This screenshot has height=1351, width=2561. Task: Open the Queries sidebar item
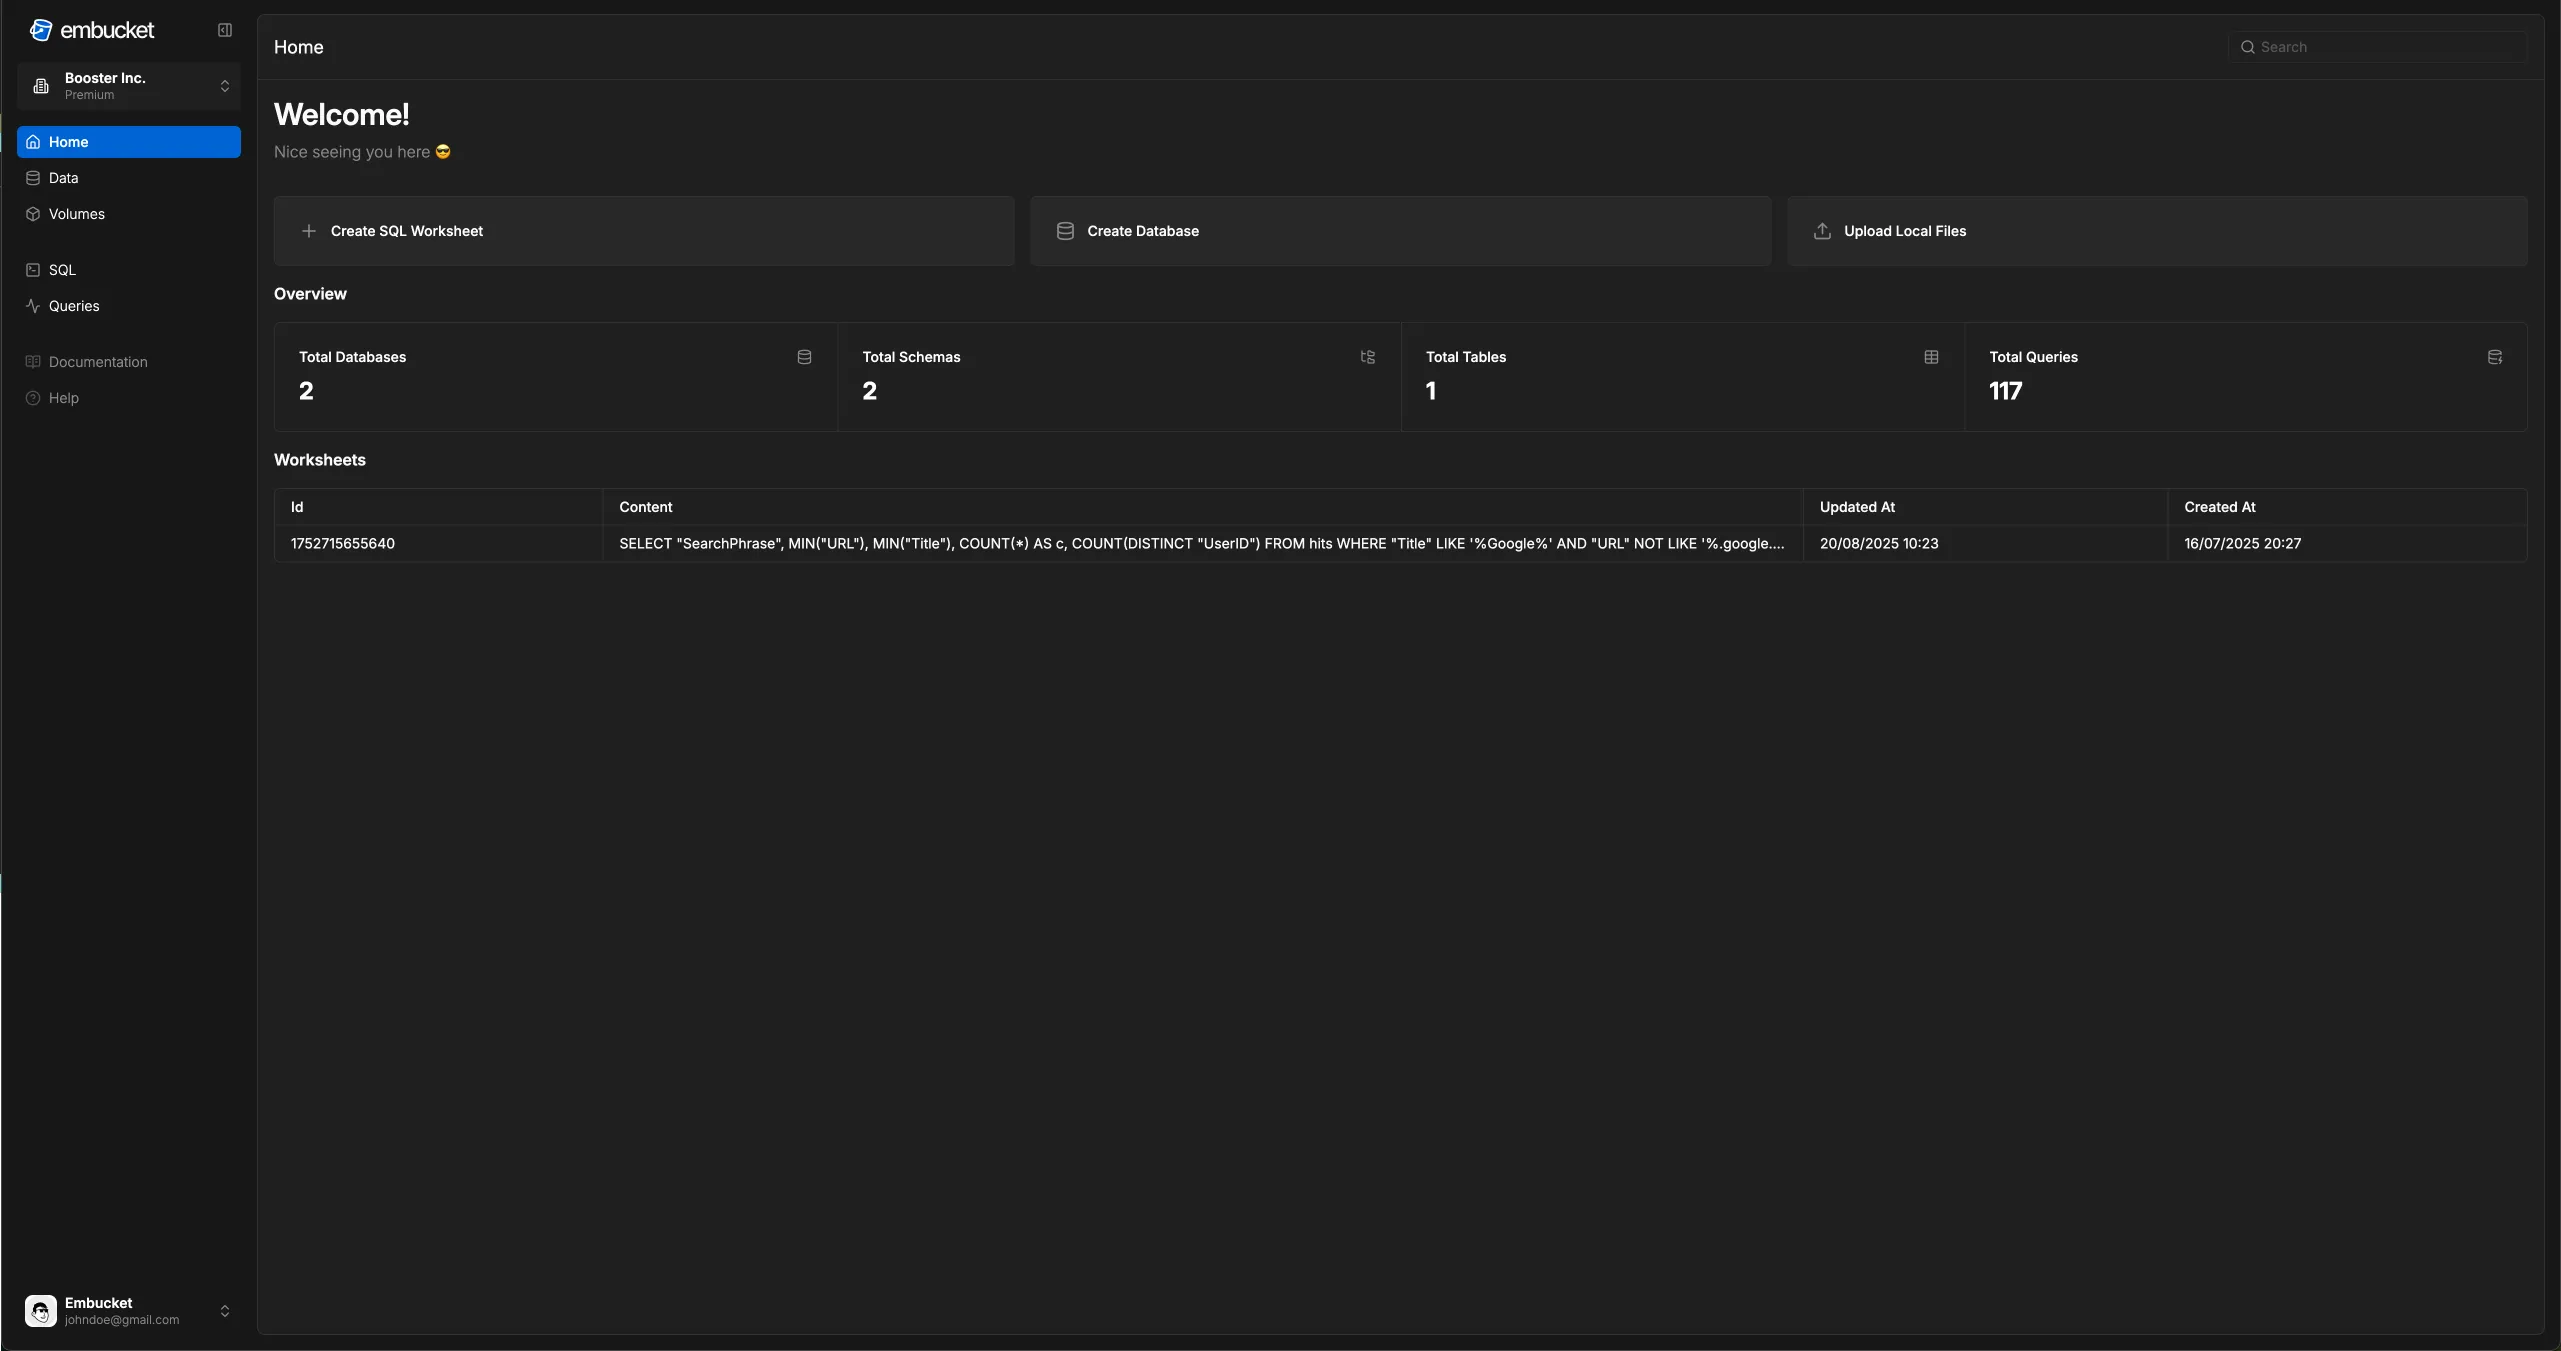[129, 306]
